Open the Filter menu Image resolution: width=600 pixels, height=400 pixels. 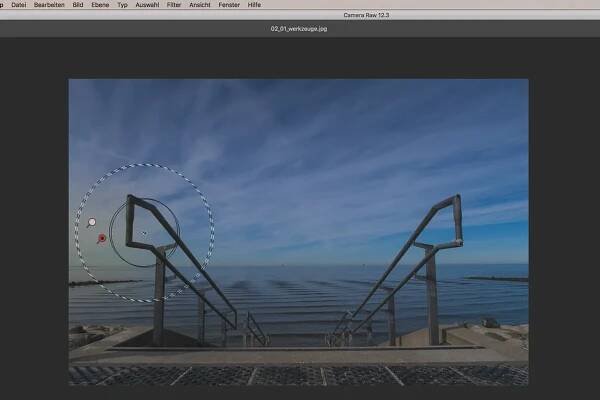173,5
